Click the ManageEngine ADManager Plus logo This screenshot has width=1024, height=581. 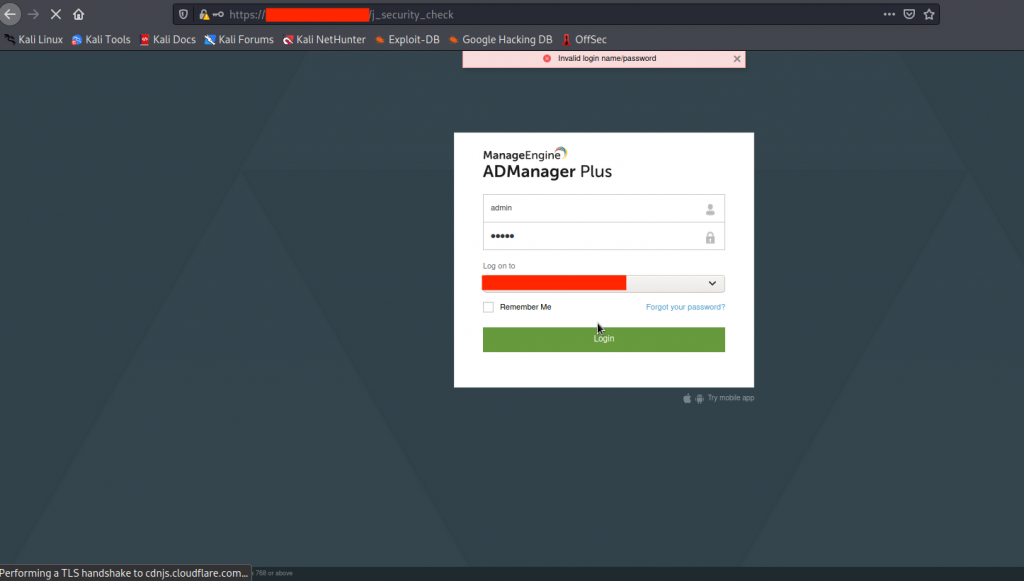547,164
